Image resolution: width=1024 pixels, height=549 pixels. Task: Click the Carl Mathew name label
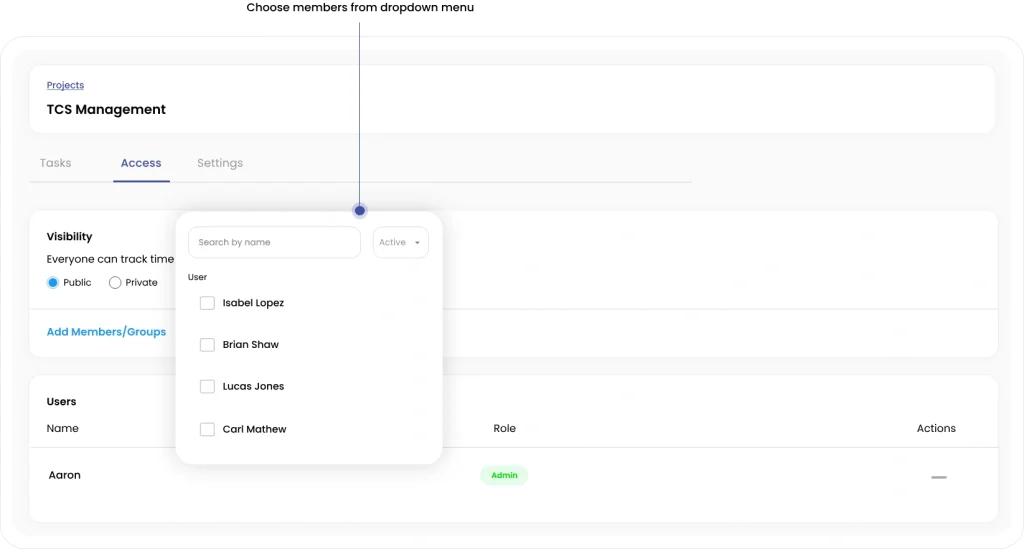click(x=255, y=430)
